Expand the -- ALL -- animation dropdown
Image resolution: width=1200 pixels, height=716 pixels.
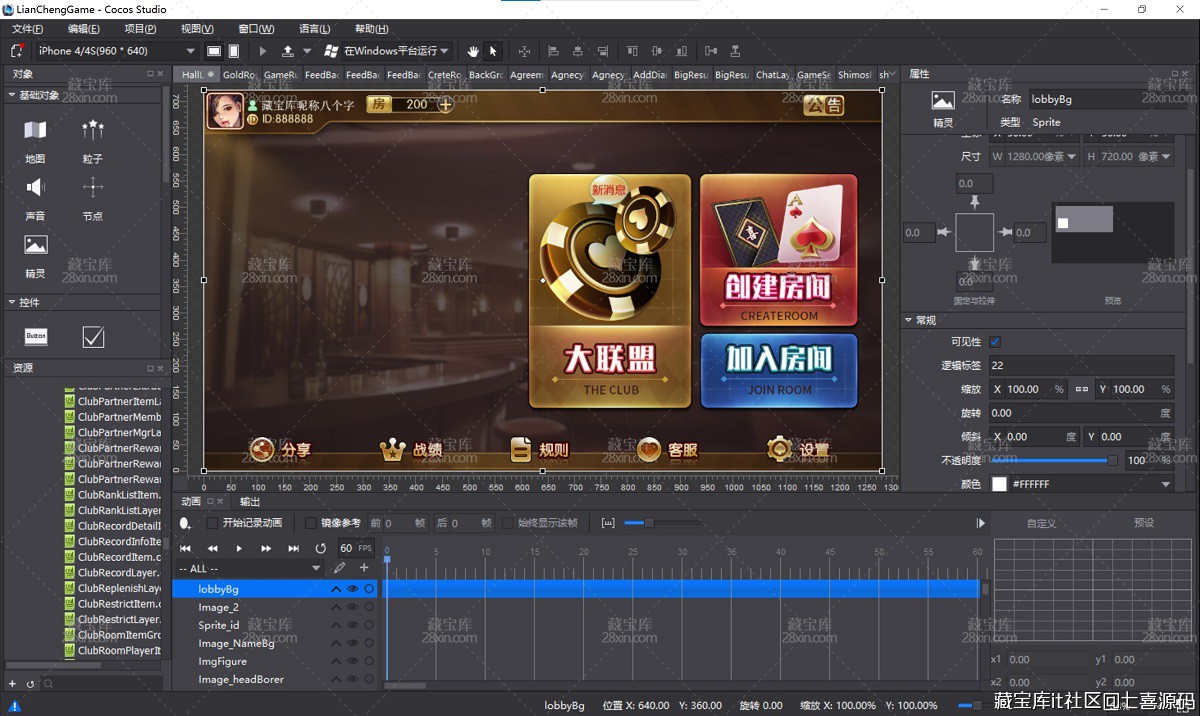point(316,568)
